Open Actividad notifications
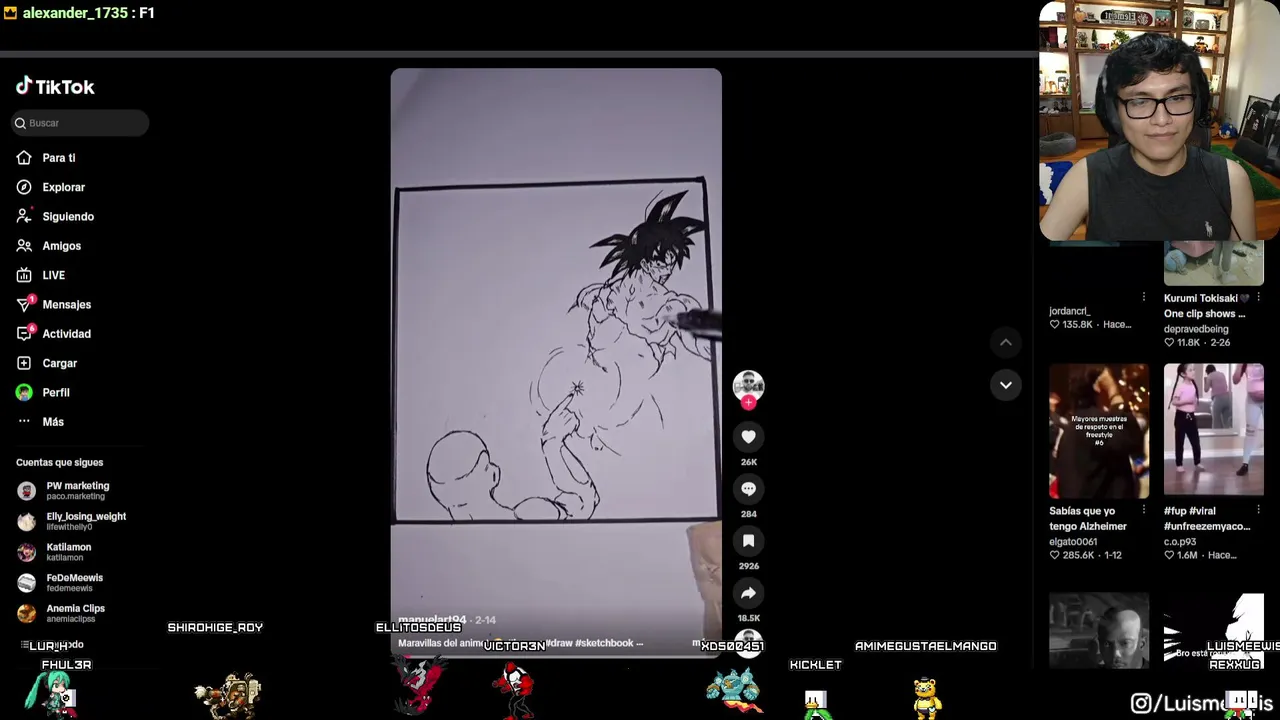The height and width of the screenshot is (720, 1280). tap(66, 334)
